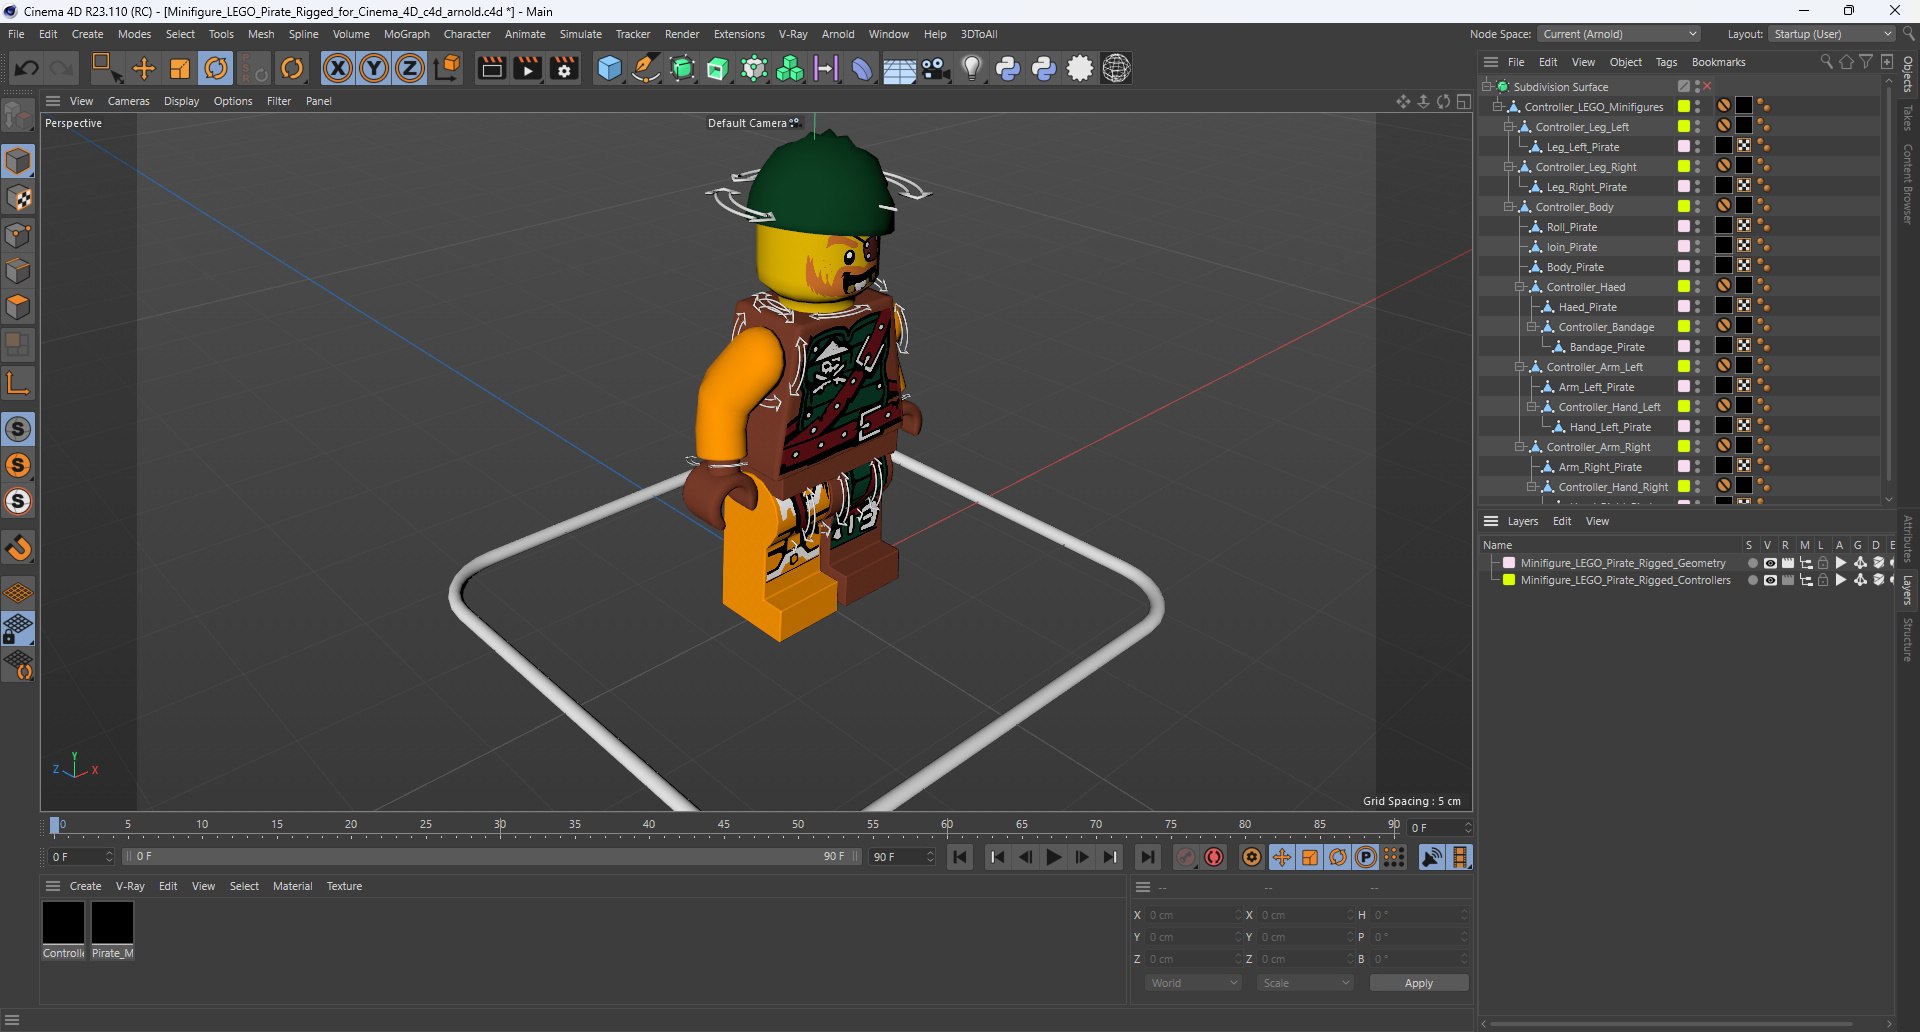Enable the Axis tool
This screenshot has width=1920, height=1032.
(18, 382)
